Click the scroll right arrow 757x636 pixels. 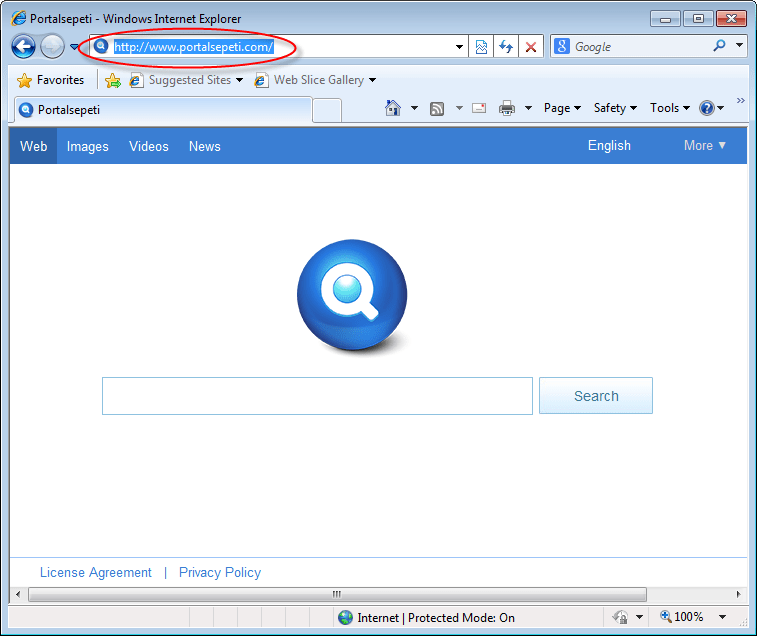pos(738,594)
